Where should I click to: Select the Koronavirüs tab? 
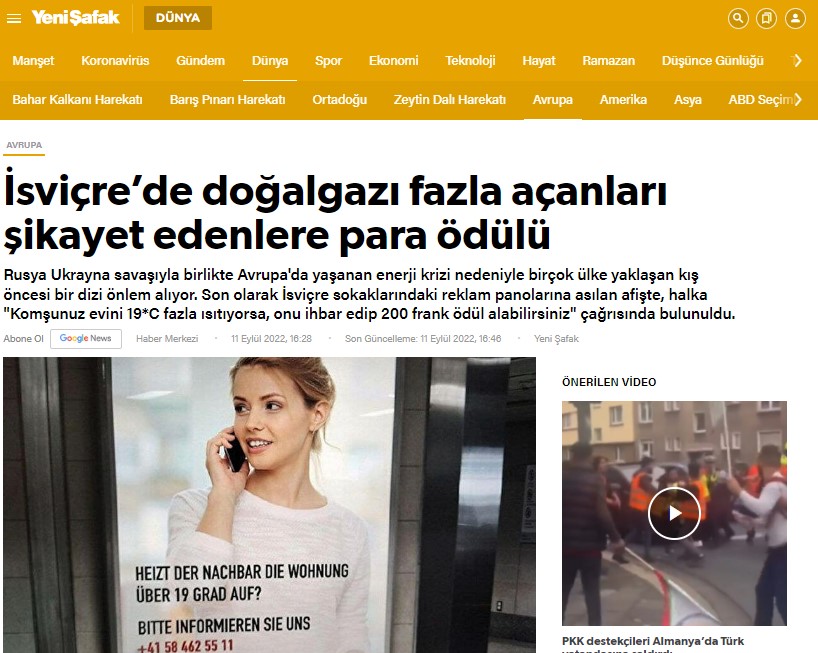point(115,61)
